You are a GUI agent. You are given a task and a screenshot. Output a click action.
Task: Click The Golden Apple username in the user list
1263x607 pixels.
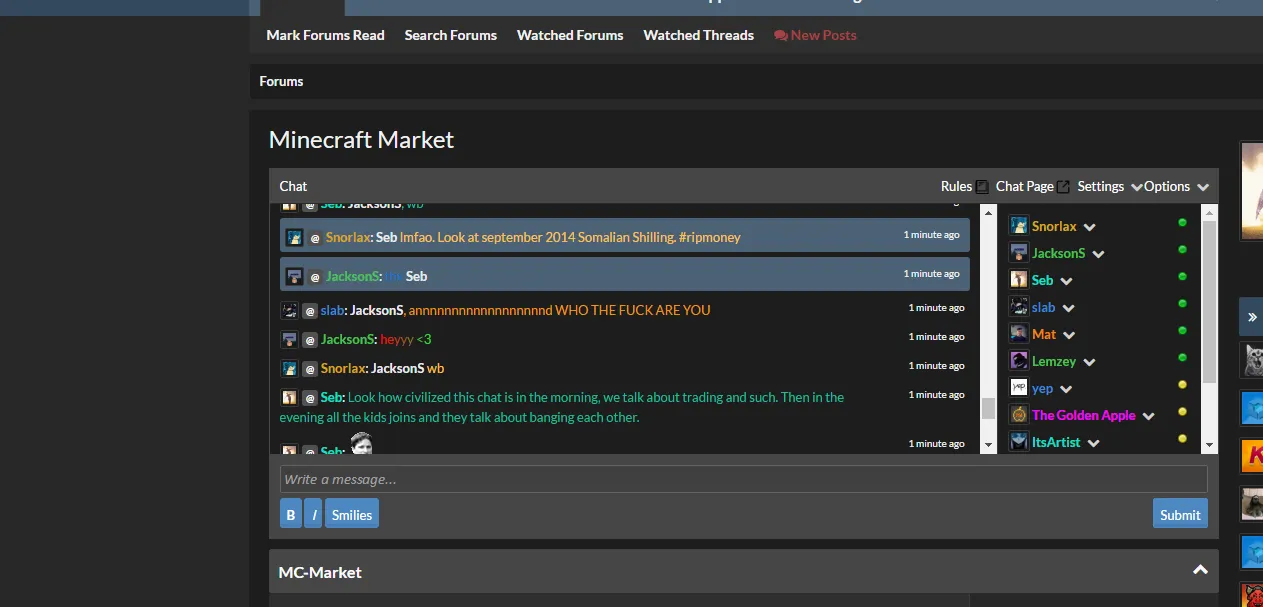[x=1084, y=415]
